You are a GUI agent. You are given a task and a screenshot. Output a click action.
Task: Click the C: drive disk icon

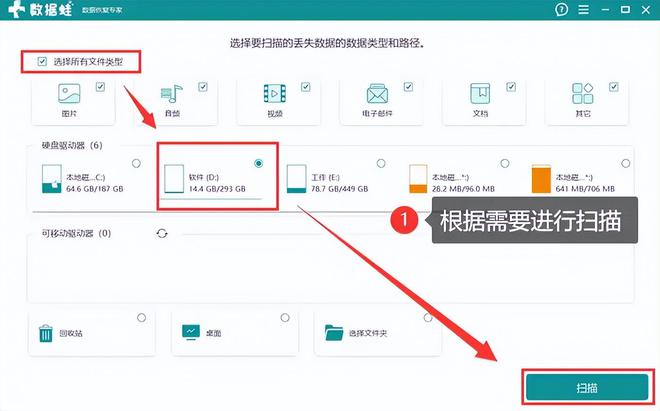pyautogui.click(x=51, y=179)
